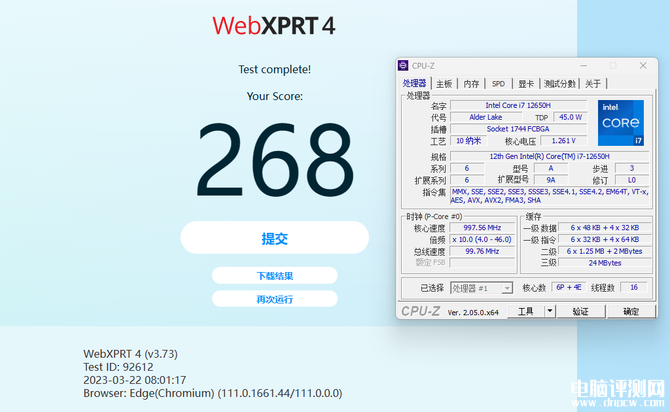
Task: Switch to the 显卡 tab
Action: click(x=526, y=84)
